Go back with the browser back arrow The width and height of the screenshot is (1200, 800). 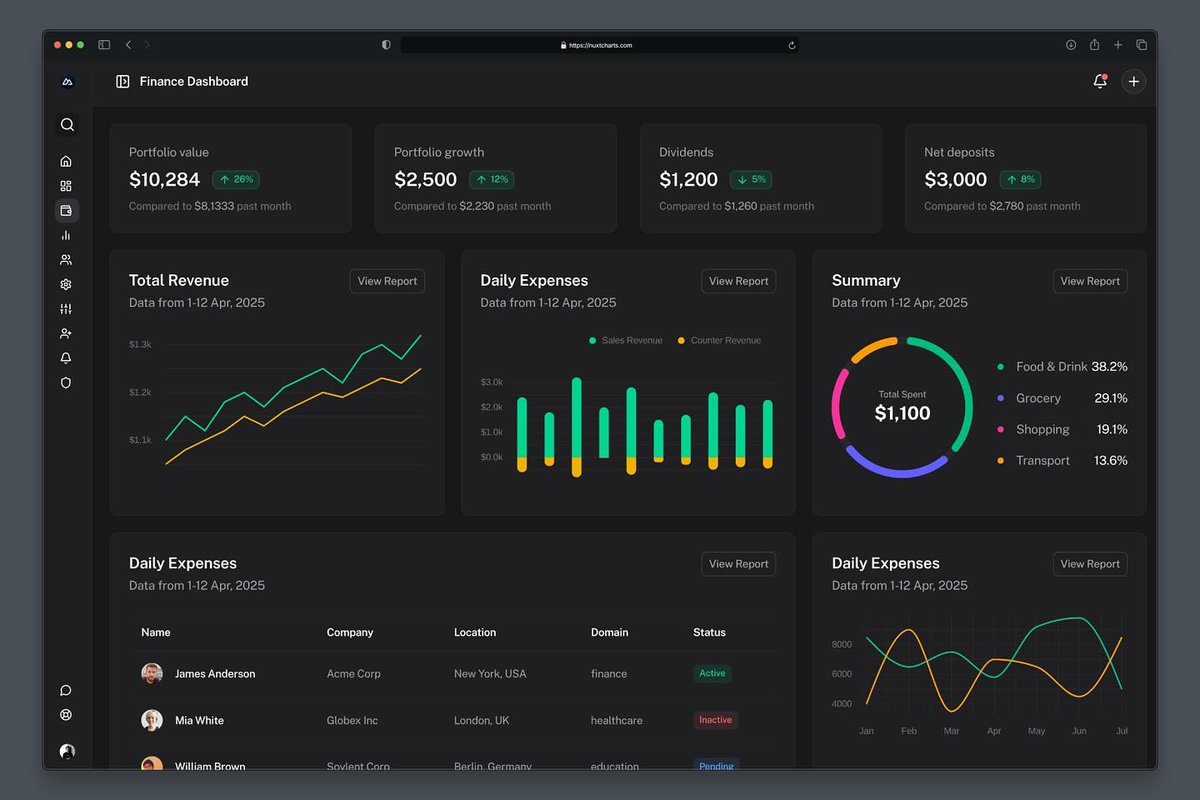pyautogui.click(x=128, y=45)
